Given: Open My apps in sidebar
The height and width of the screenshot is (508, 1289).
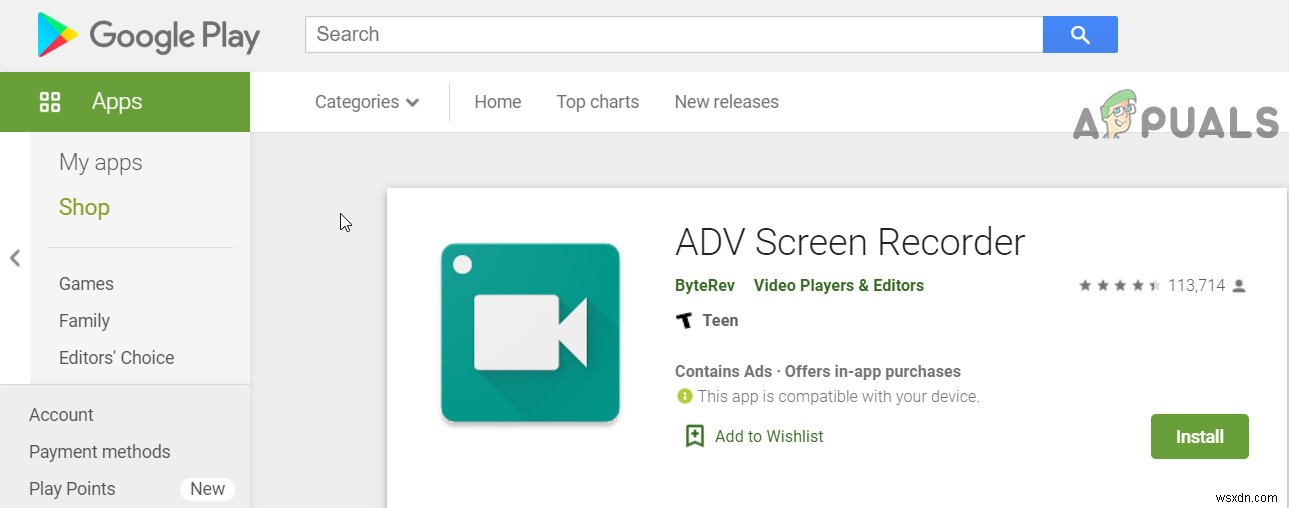Looking at the screenshot, I should (101, 162).
